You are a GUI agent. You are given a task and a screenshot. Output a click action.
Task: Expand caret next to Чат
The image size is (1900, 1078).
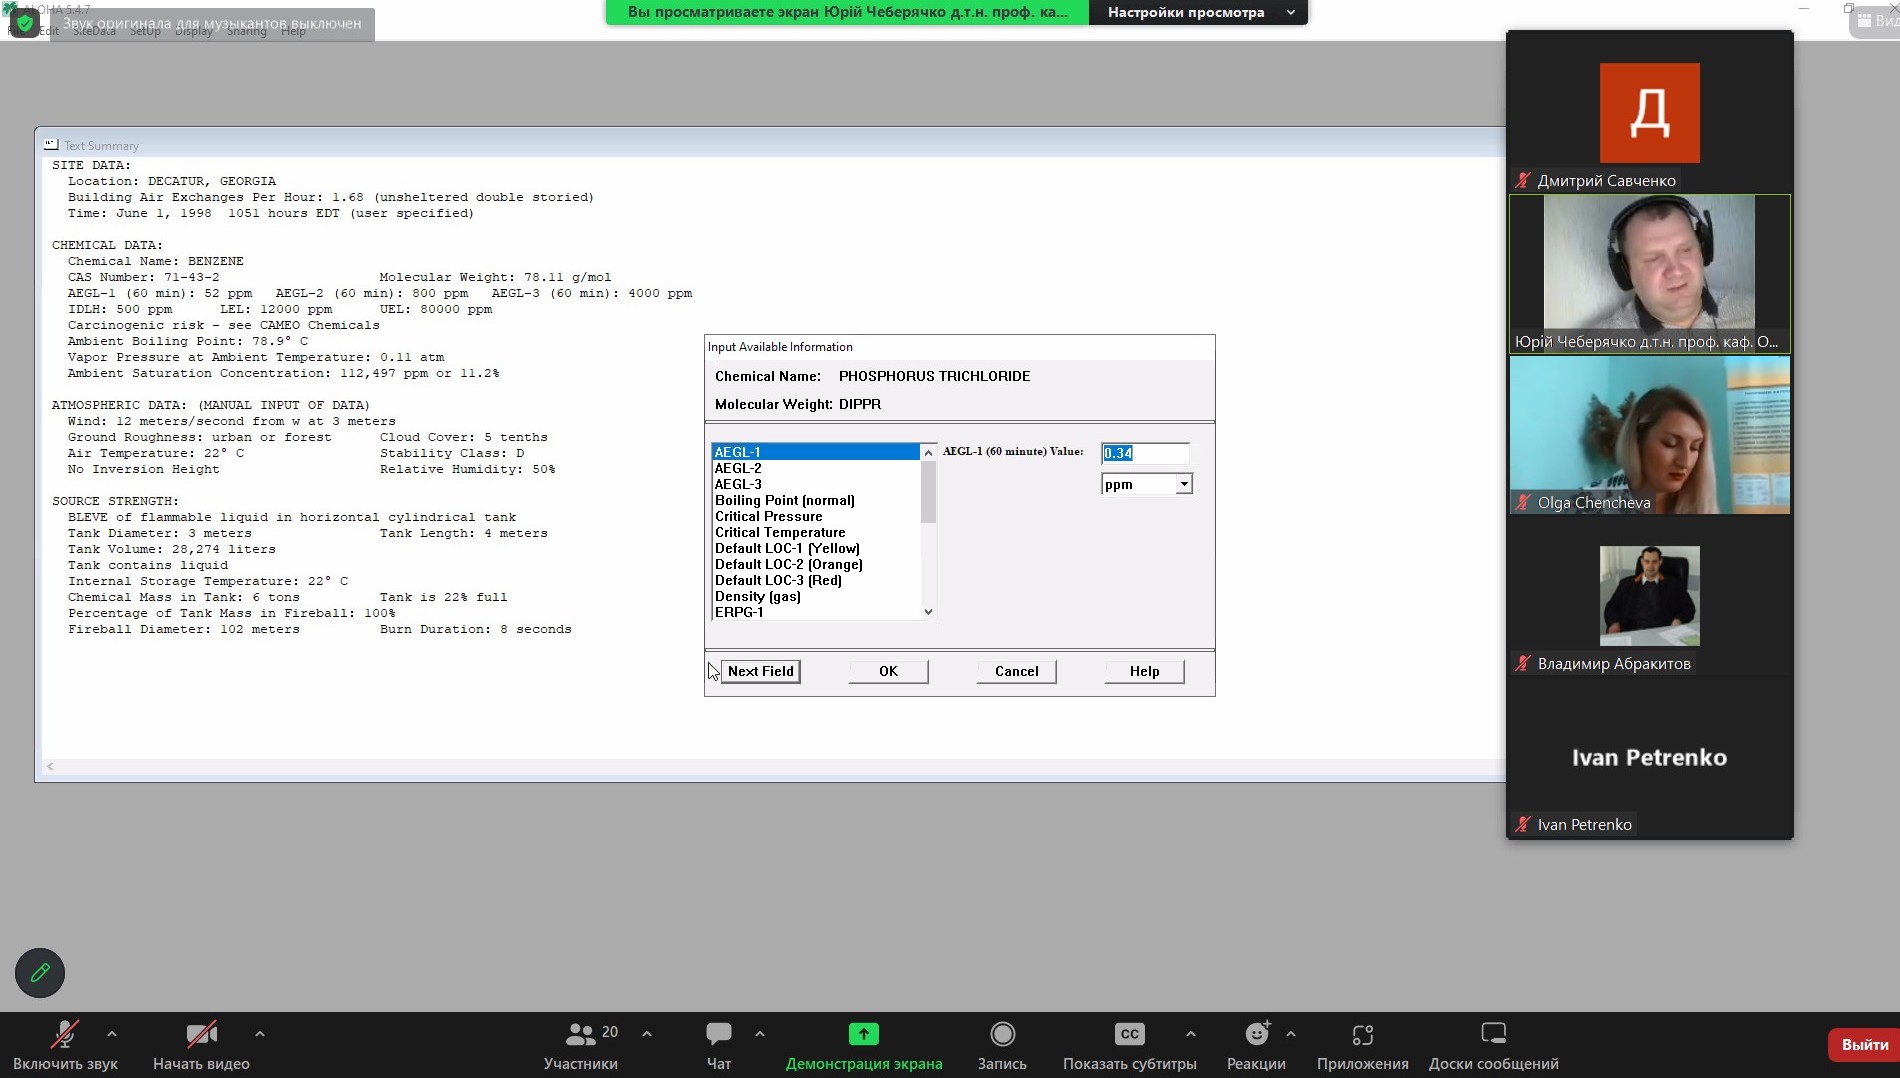760,1034
